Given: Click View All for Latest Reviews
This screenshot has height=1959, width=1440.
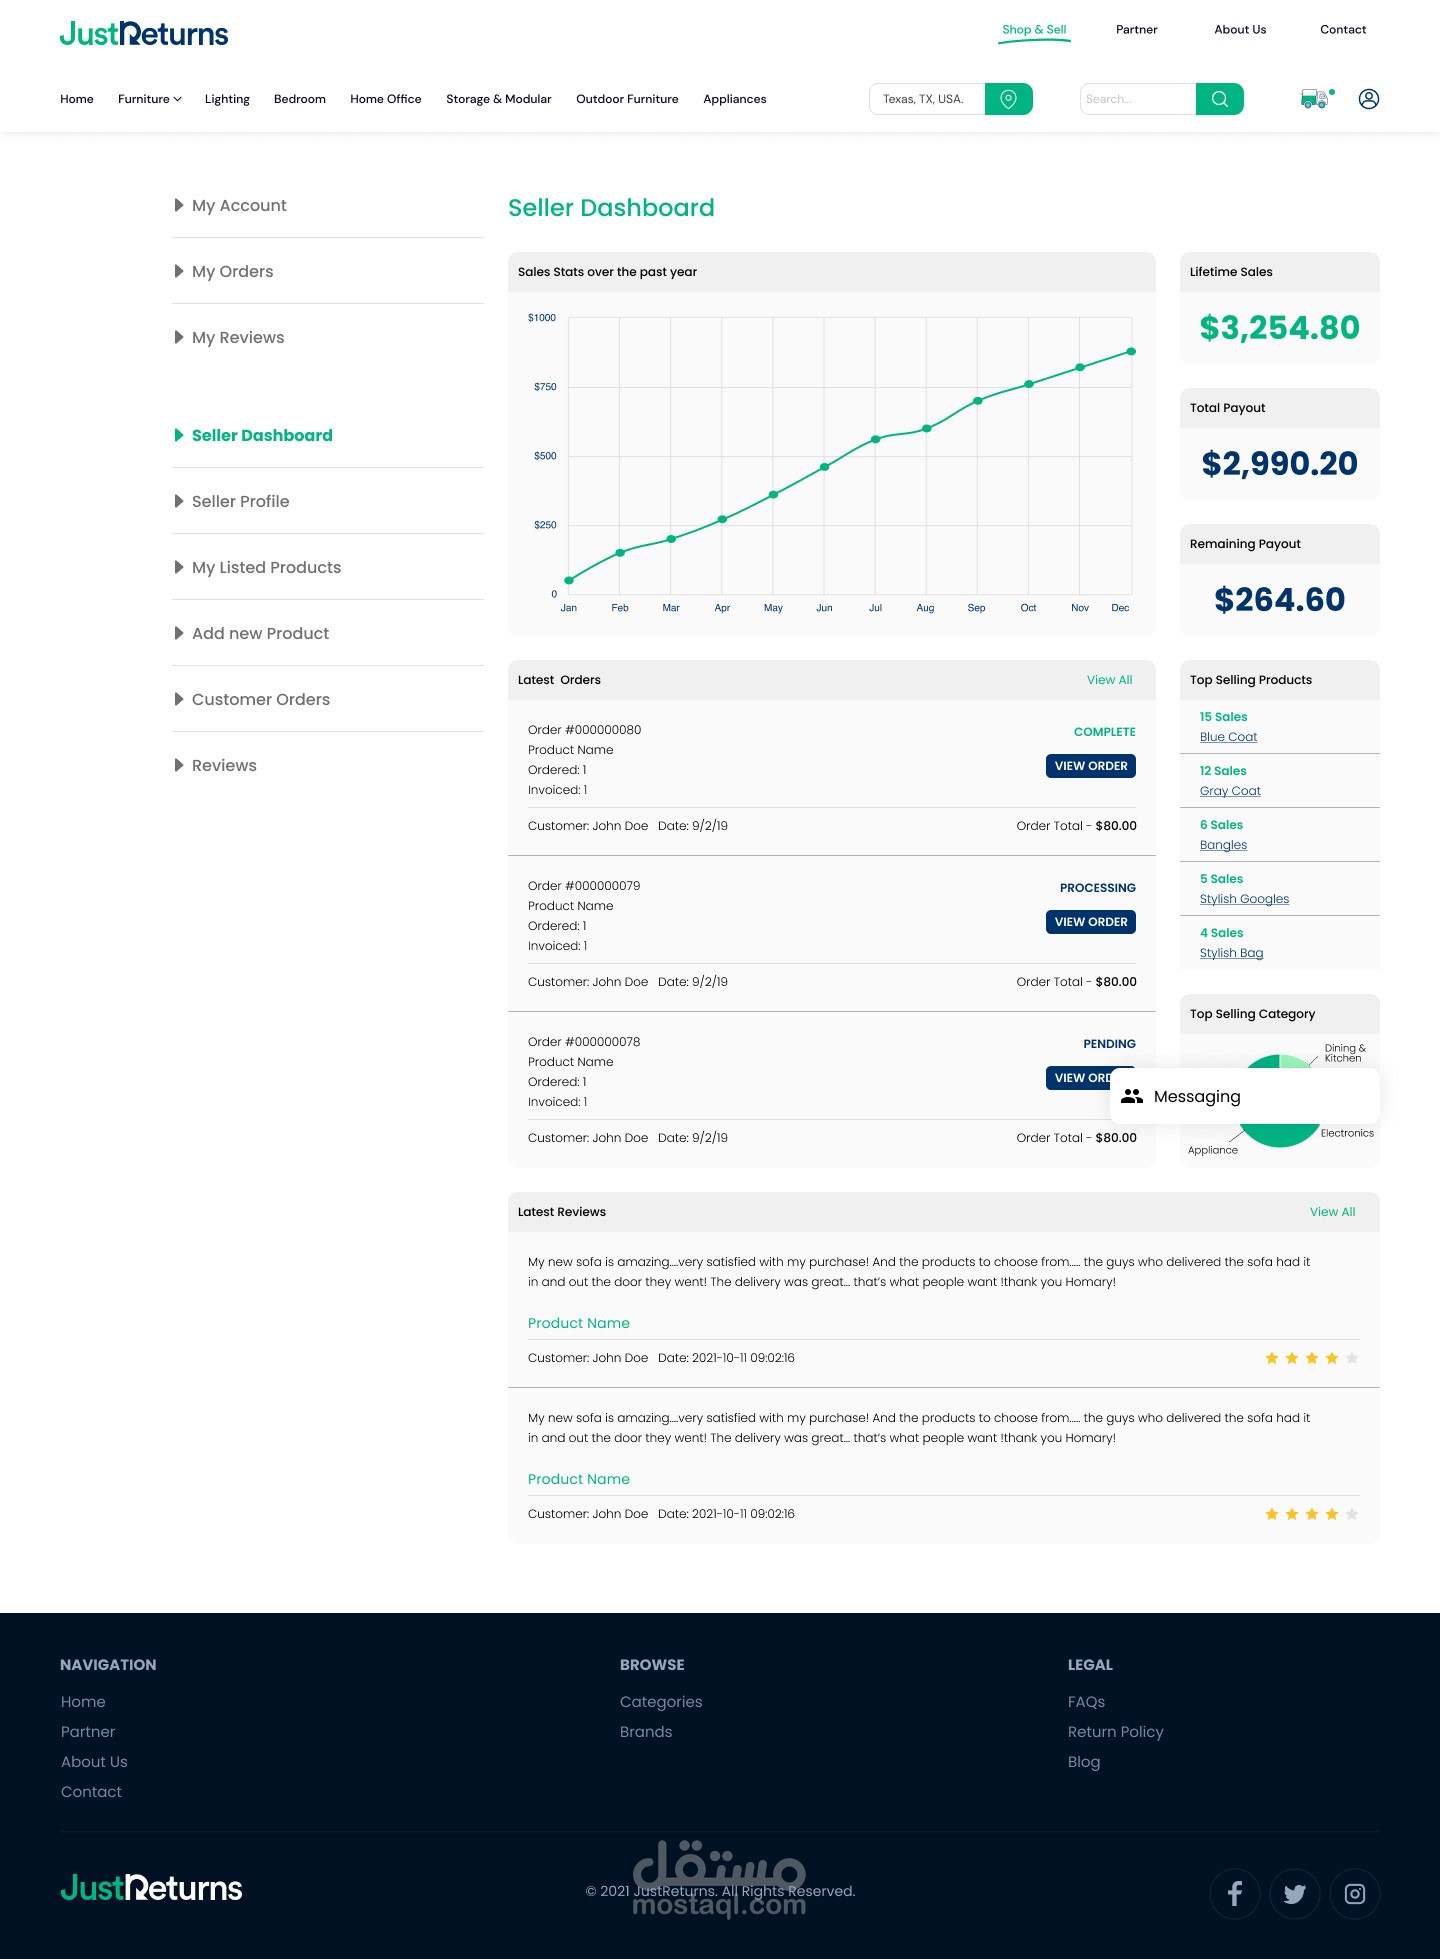Looking at the screenshot, I should pos(1333,1212).
